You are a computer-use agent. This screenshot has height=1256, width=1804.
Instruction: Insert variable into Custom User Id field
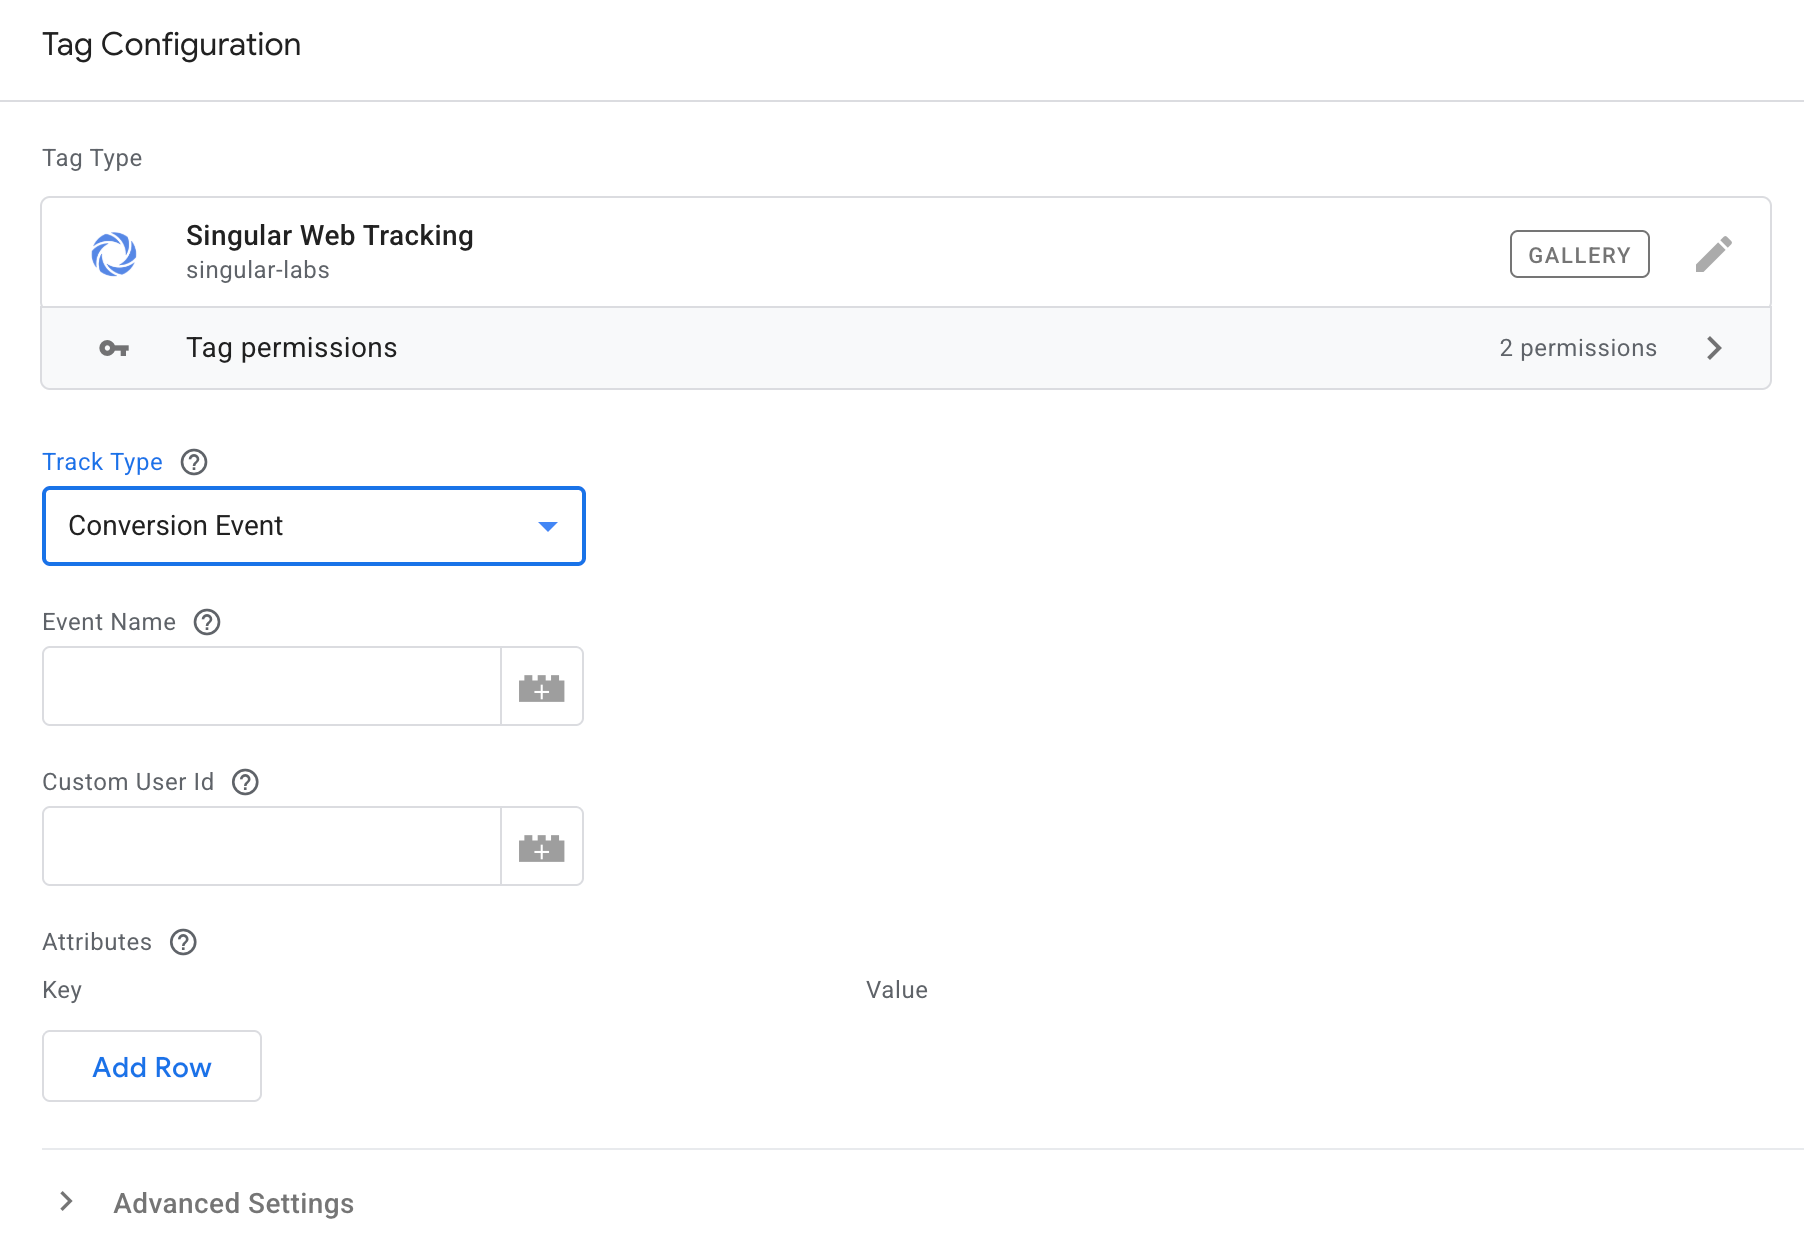[542, 847]
